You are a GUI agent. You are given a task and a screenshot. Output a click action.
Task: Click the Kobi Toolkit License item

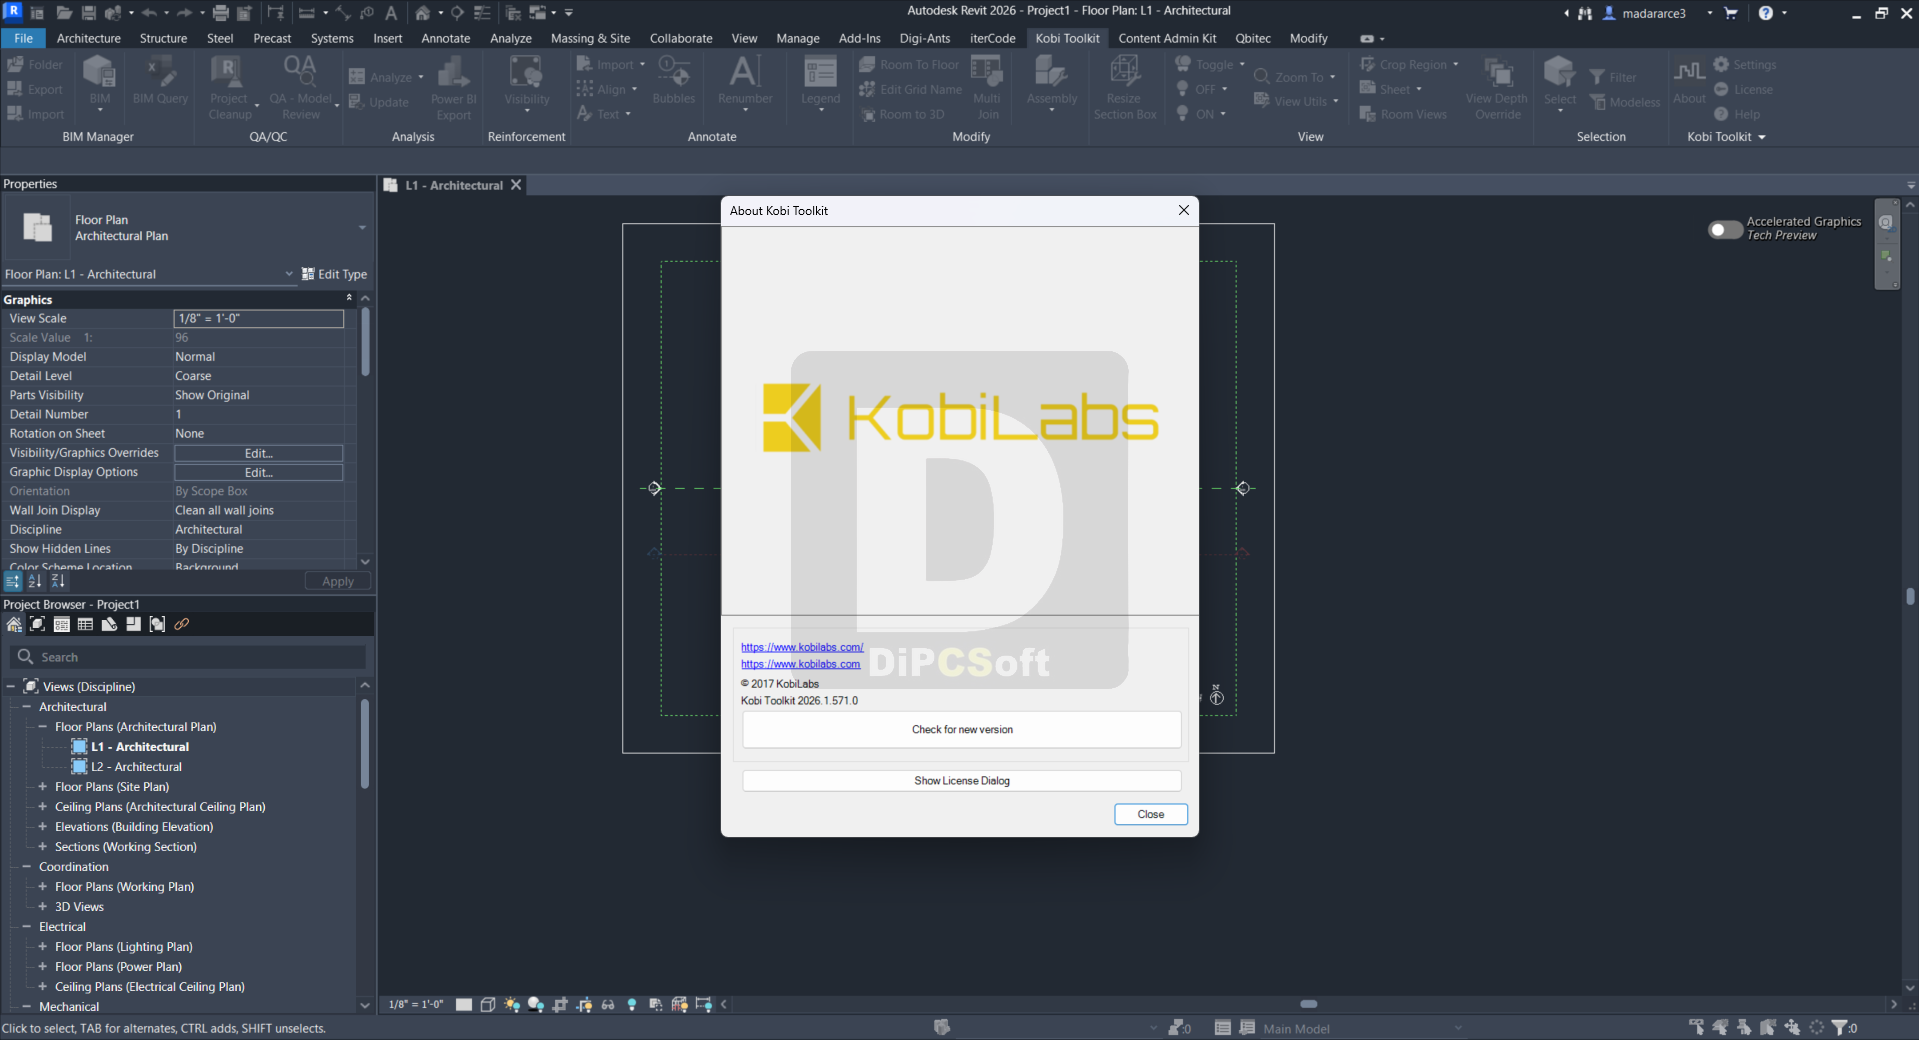(x=1743, y=89)
